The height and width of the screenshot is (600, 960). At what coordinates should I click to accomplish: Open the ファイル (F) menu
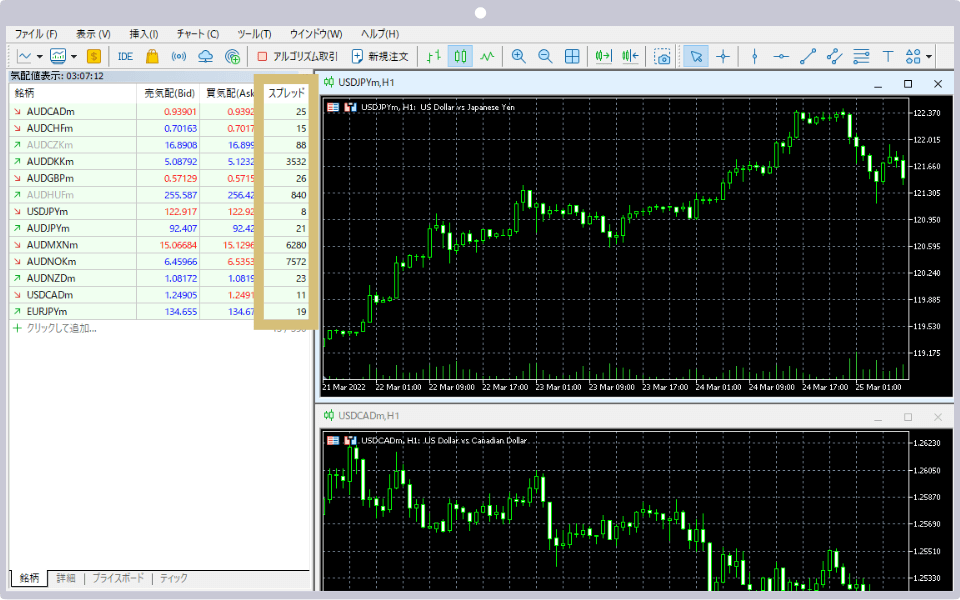point(36,34)
